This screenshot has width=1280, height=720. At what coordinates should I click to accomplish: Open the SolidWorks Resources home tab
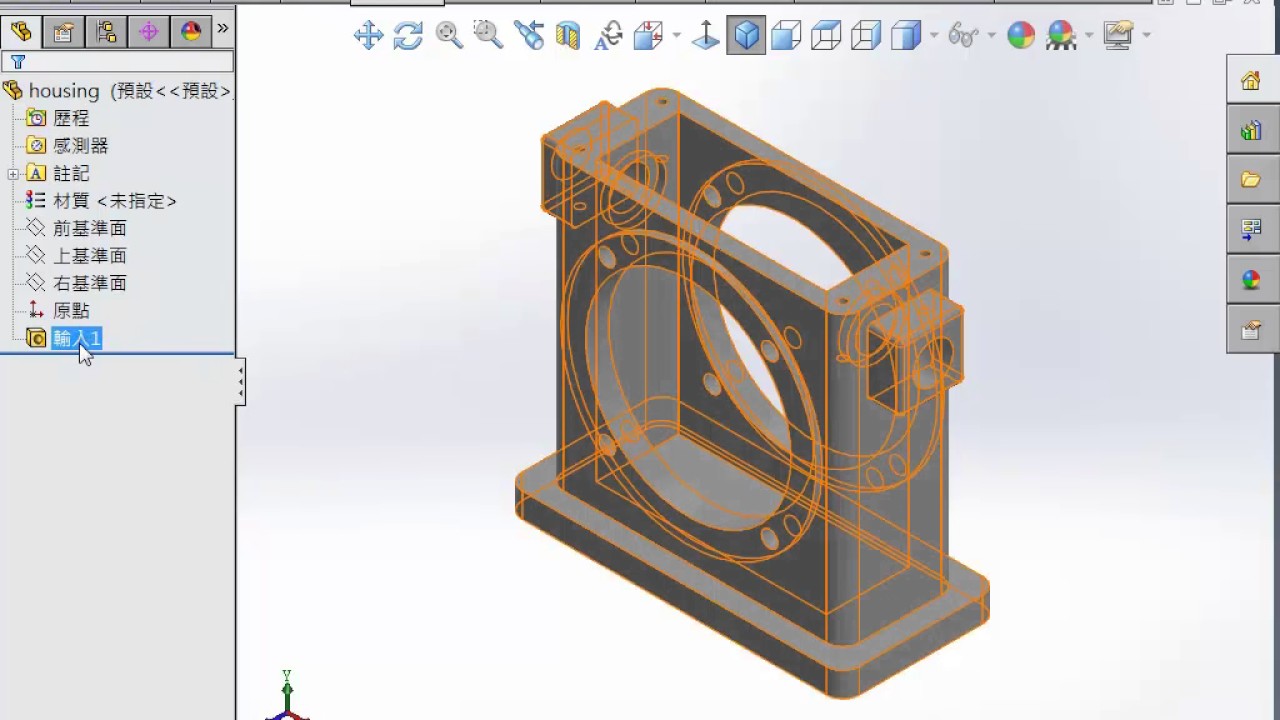[x=1251, y=80]
